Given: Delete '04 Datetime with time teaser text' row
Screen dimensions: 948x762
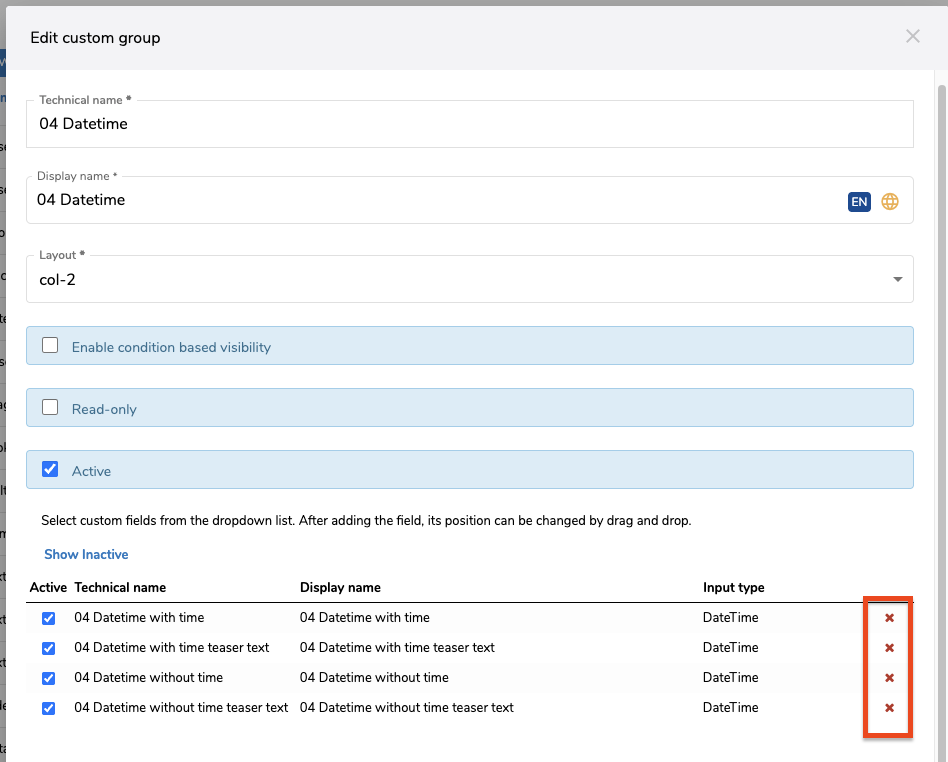Looking at the screenshot, I should pos(889,648).
